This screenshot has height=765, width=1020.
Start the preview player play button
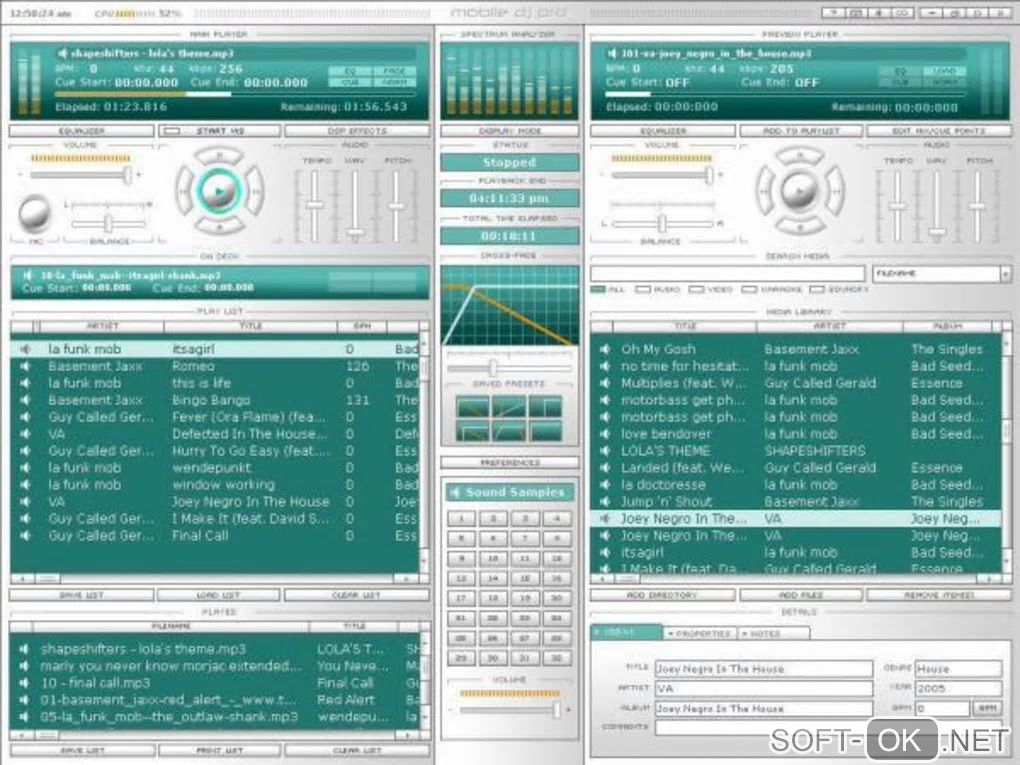(799, 191)
